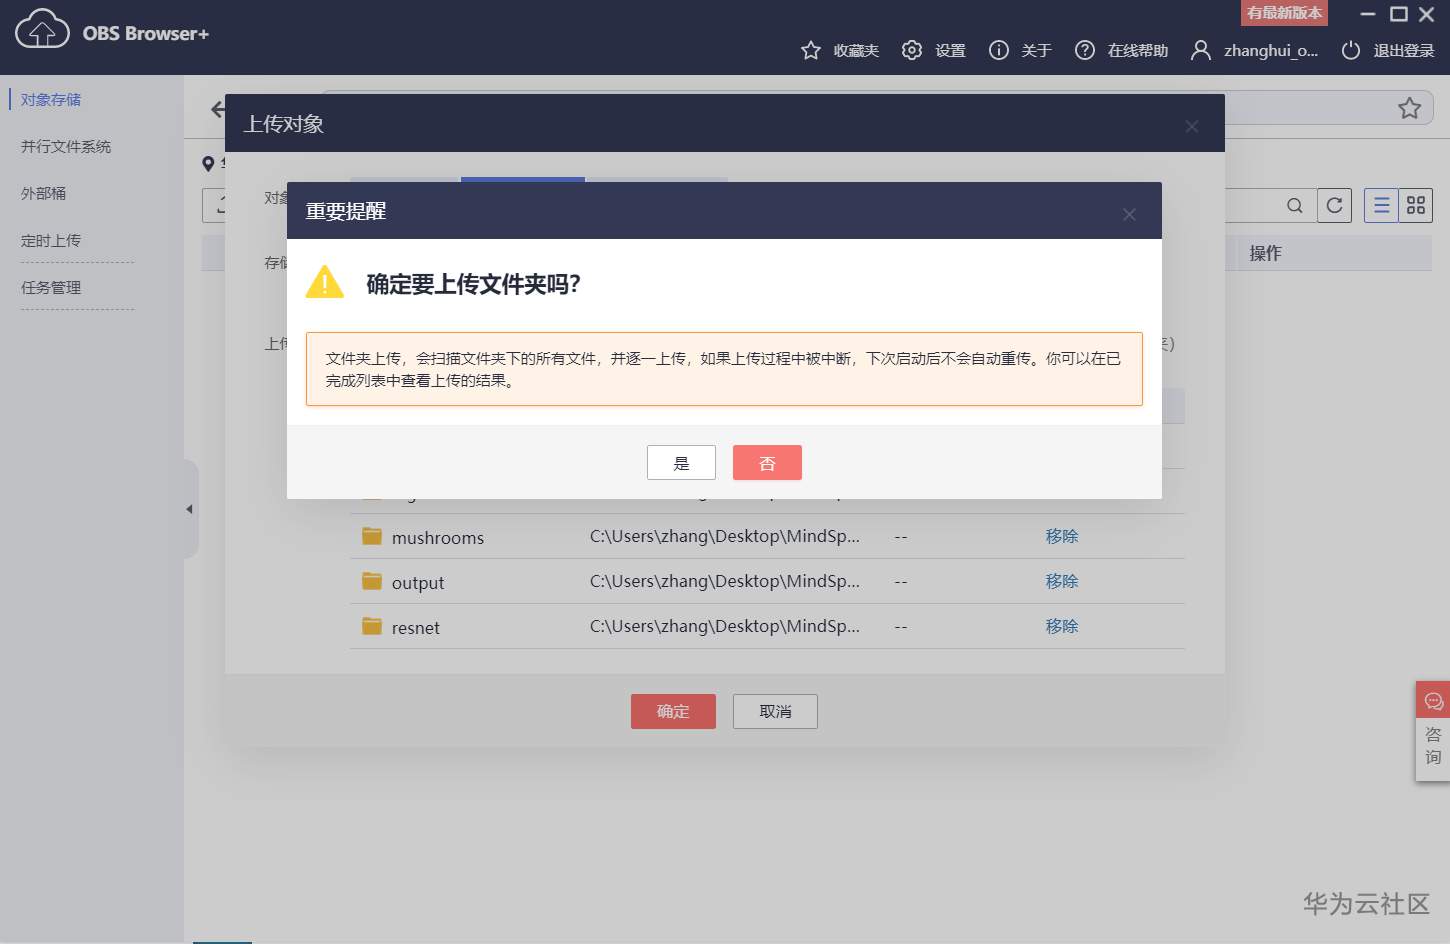Click the 关于 label
The image size is (1450, 944).
pyautogui.click(x=1036, y=50)
